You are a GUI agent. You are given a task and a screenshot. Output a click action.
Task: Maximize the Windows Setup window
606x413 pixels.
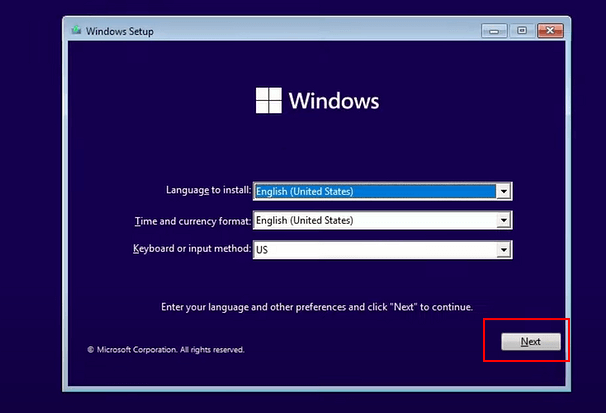521,30
